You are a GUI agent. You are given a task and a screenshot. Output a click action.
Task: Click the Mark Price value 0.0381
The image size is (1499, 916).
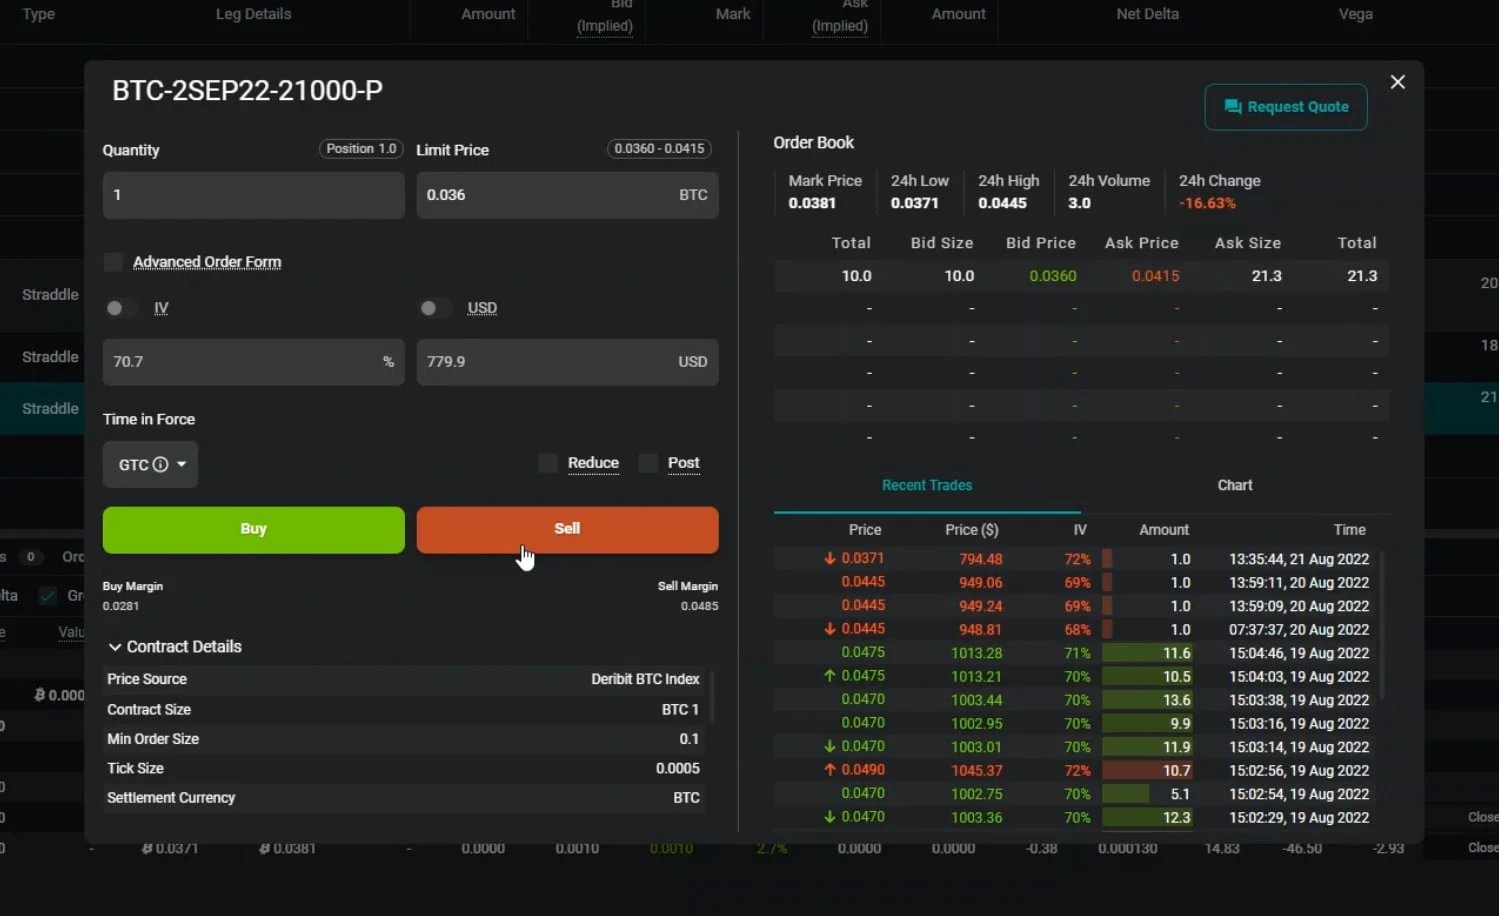[812, 203]
